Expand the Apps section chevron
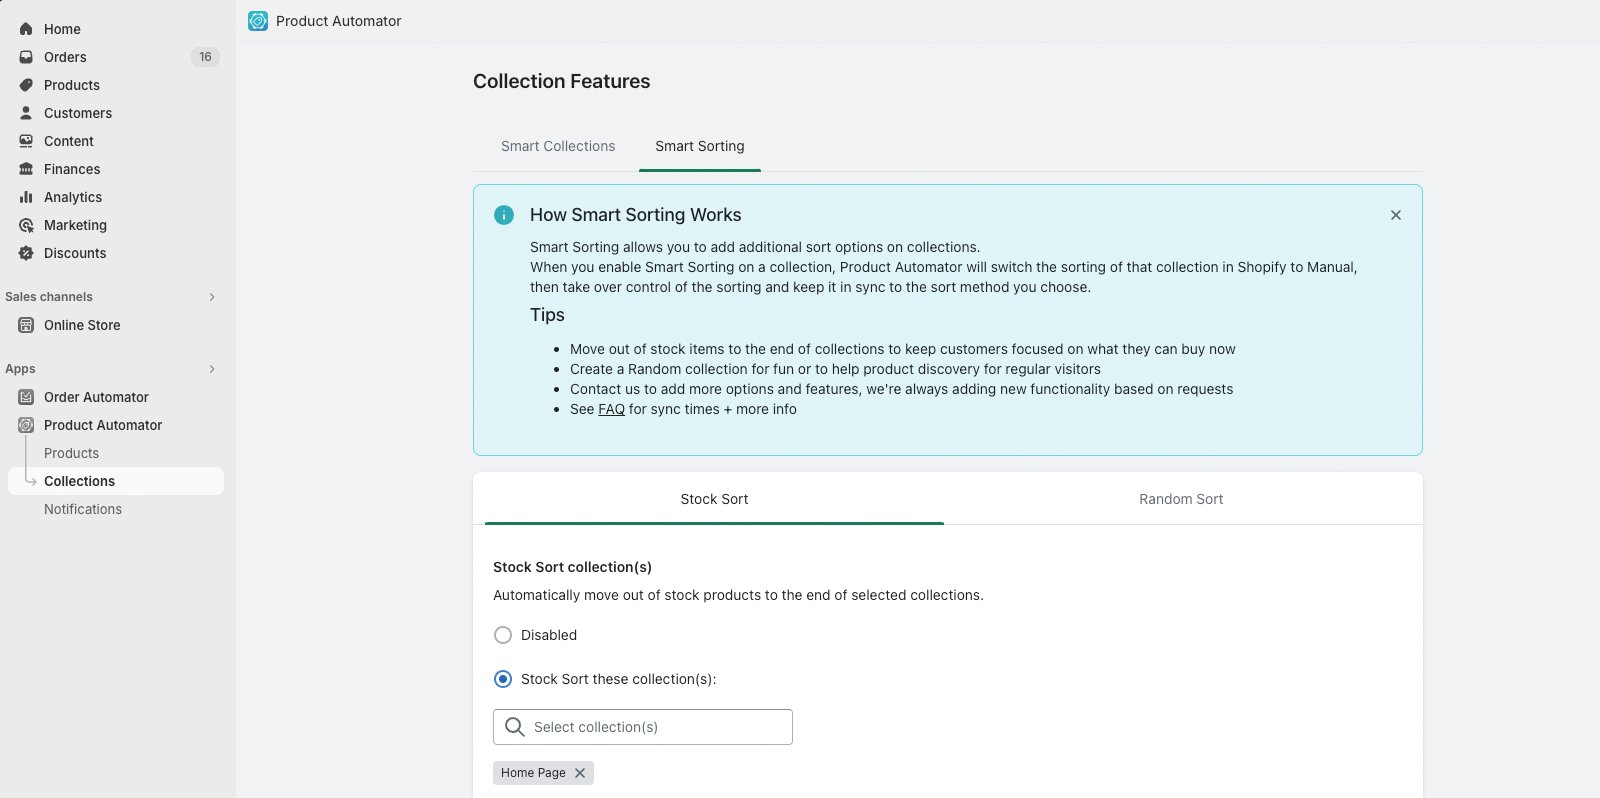This screenshot has height=798, width=1600. click(212, 369)
